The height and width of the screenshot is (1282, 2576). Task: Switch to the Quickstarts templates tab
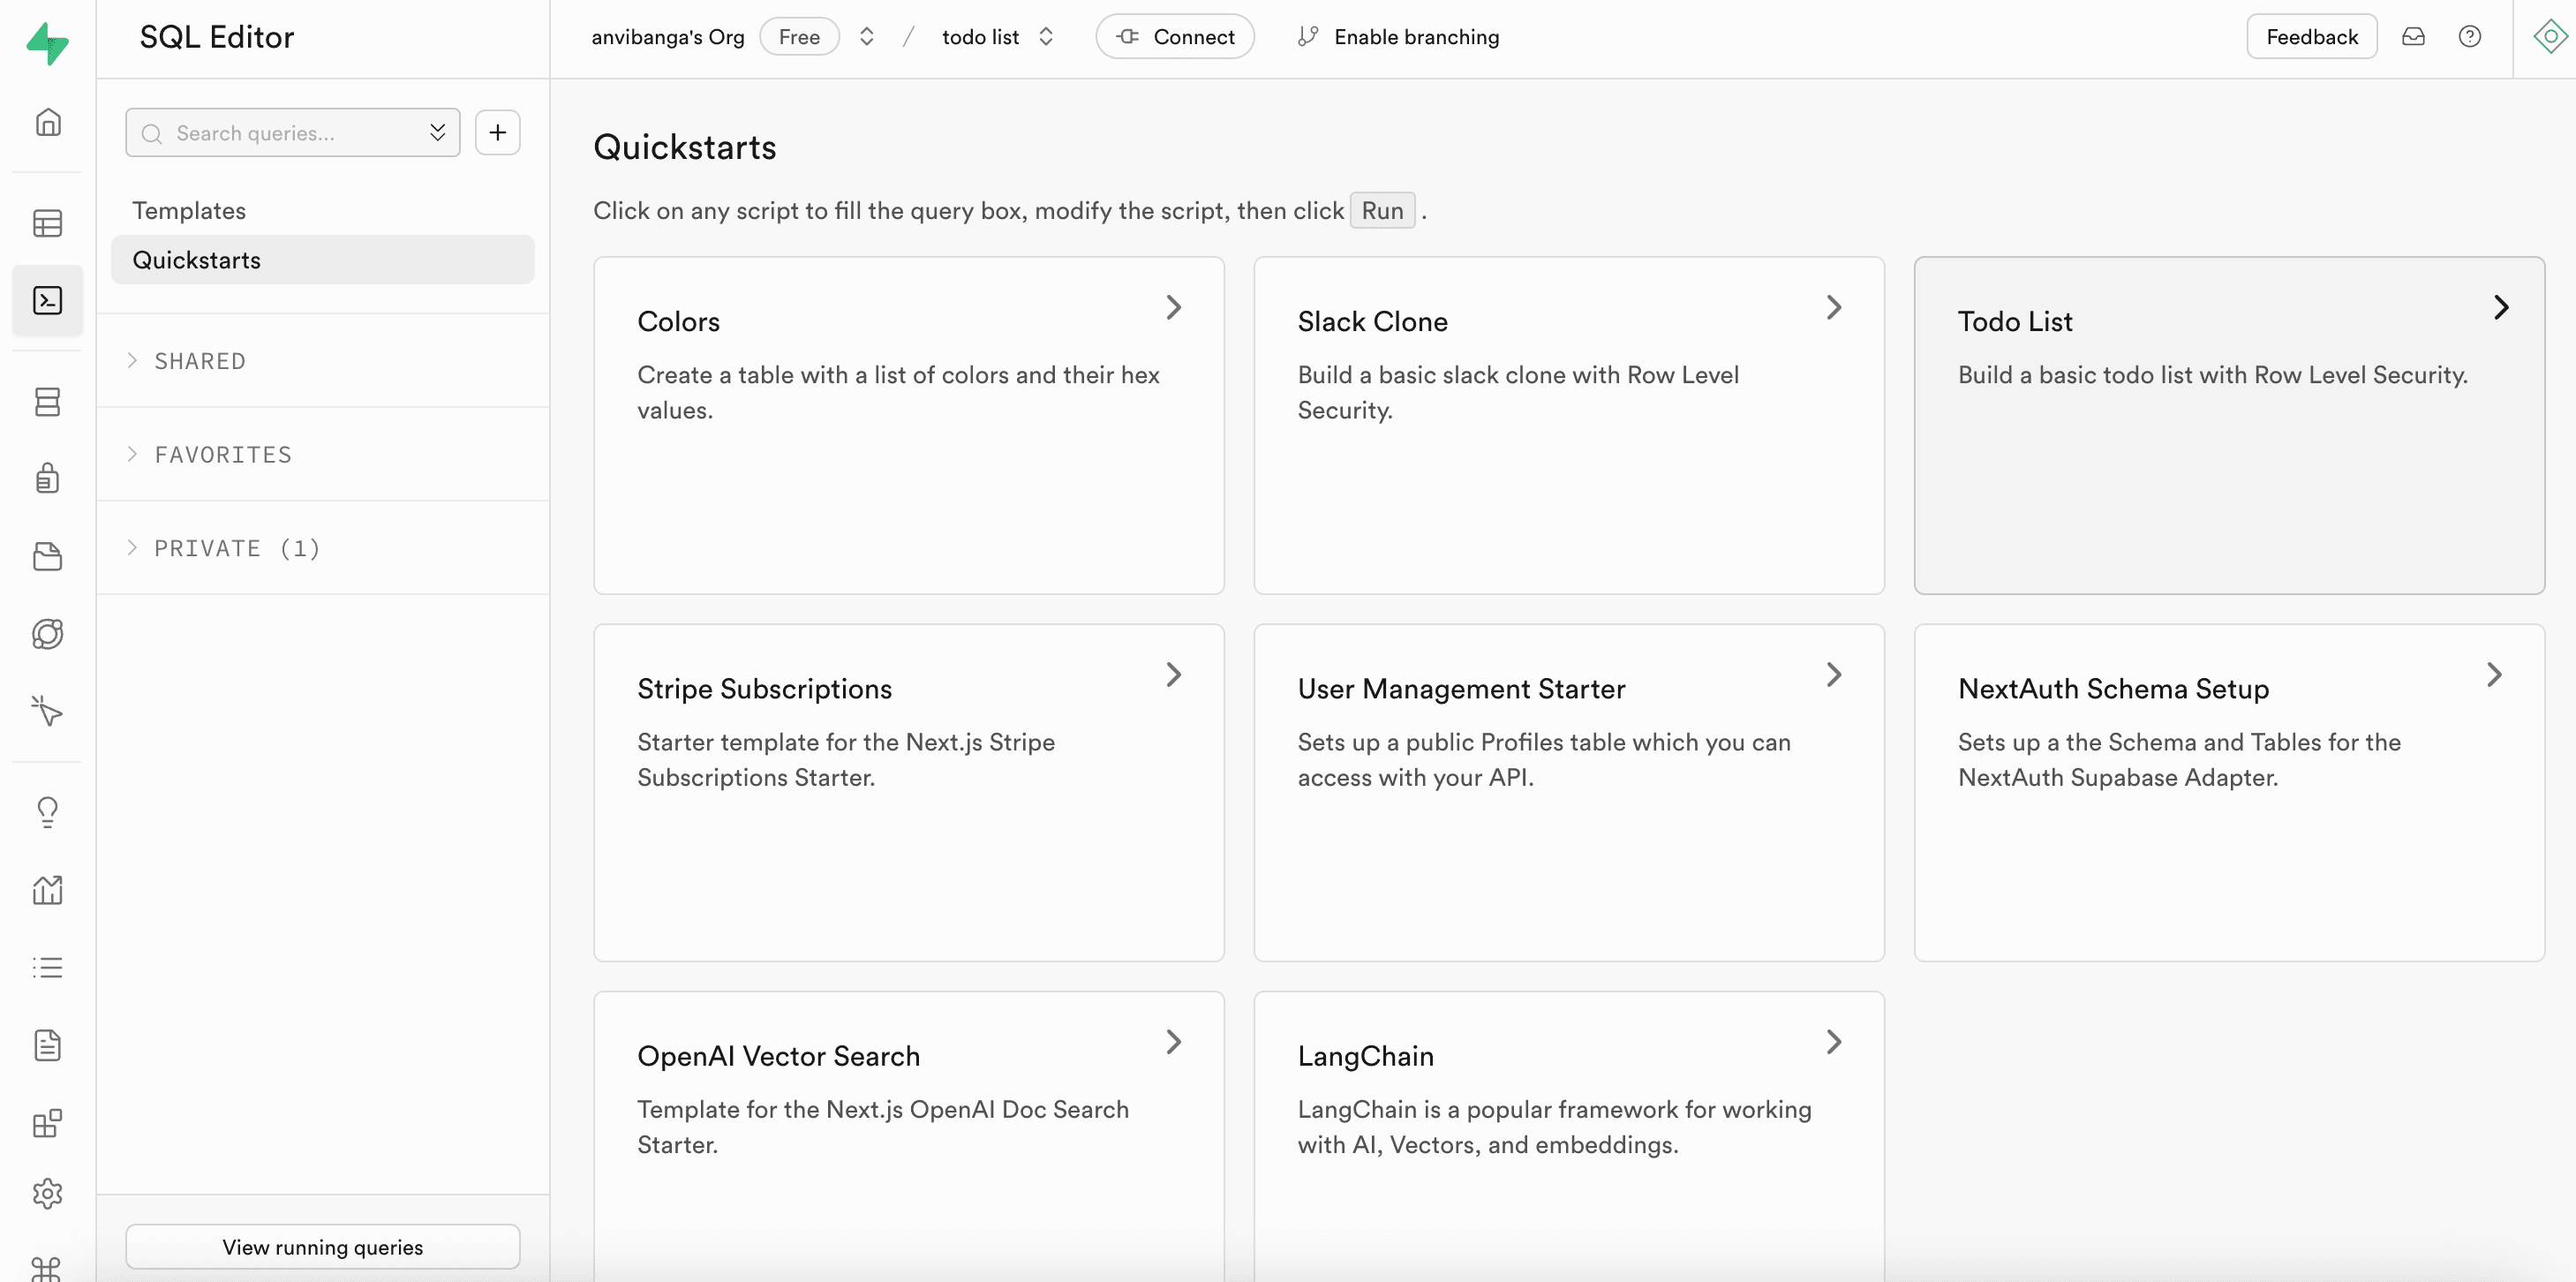tap(322, 259)
